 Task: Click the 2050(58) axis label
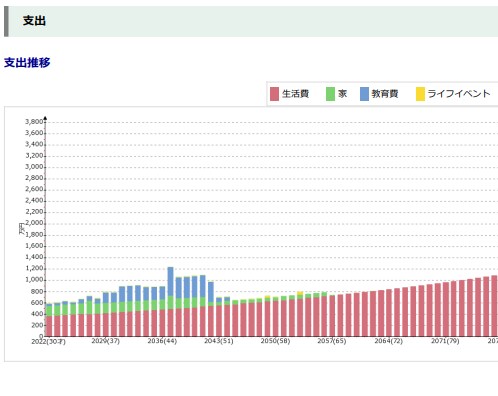[x=275, y=341]
